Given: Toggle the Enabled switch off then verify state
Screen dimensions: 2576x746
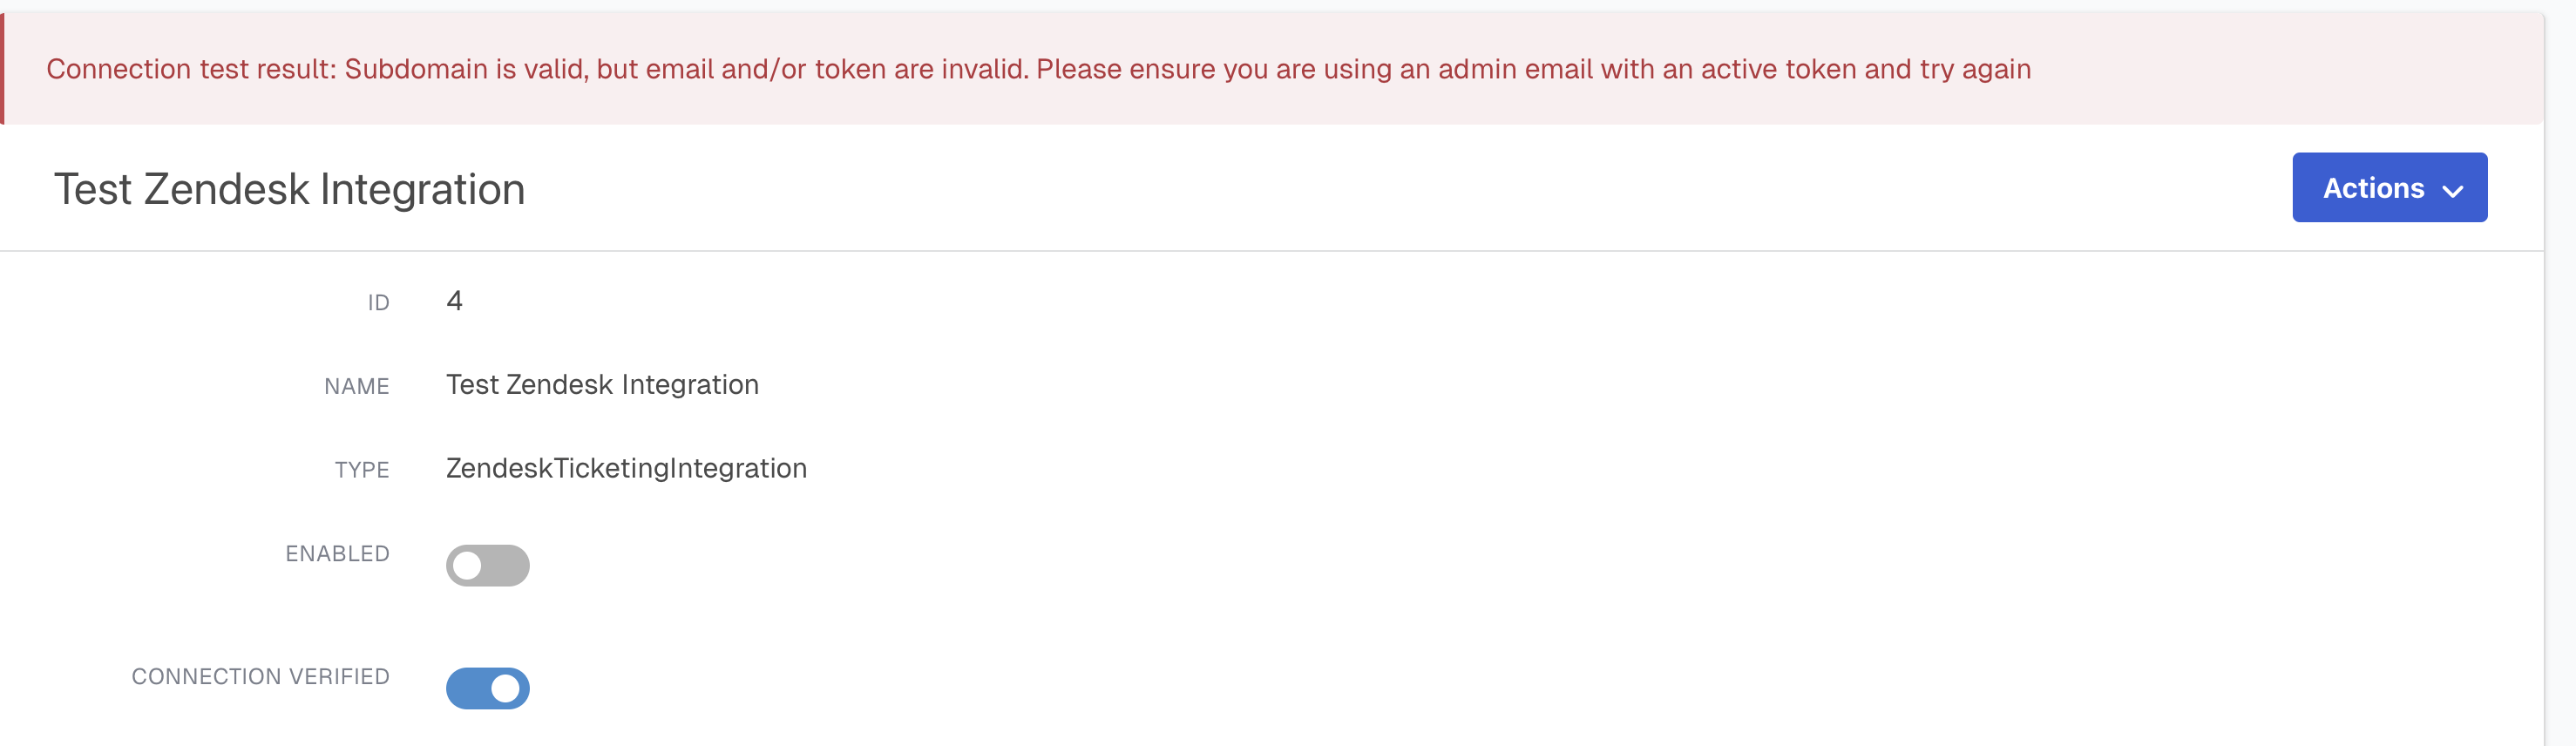Looking at the screenshot, I should coord(488,565).
